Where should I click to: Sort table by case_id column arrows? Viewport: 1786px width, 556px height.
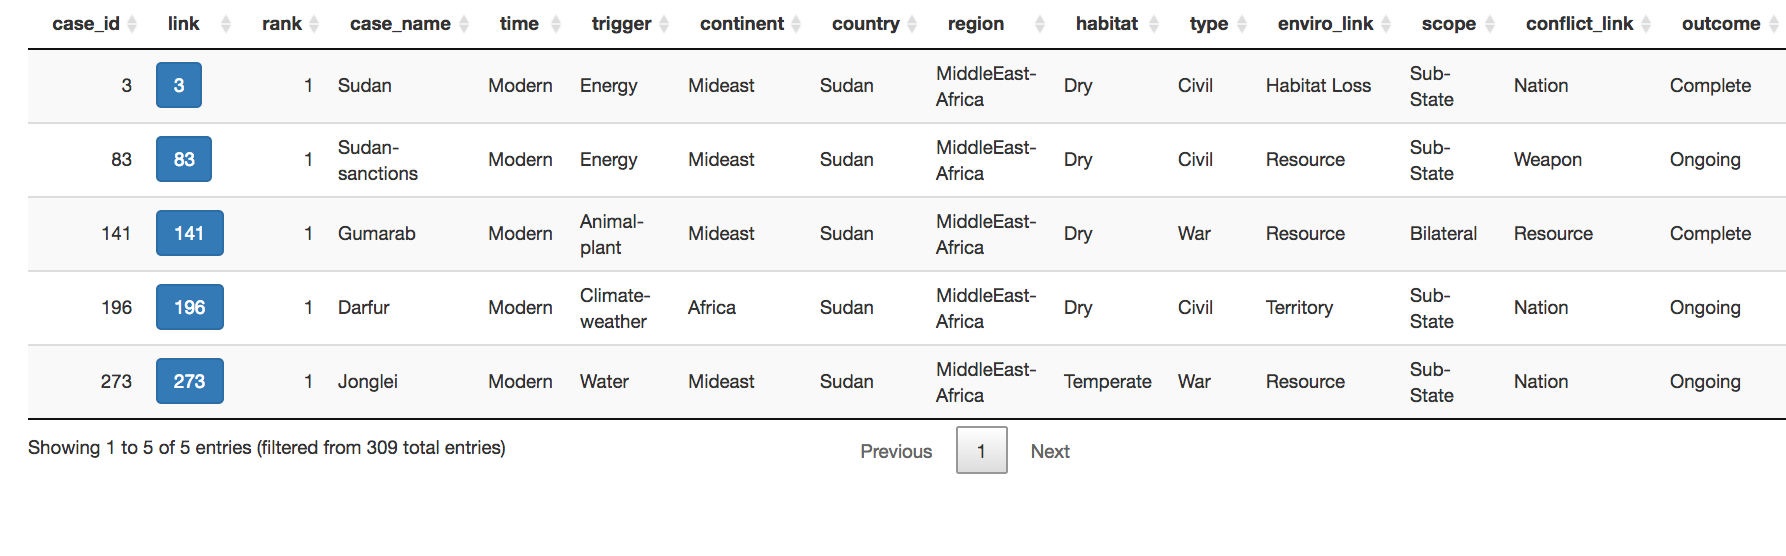tap(132, 24)
